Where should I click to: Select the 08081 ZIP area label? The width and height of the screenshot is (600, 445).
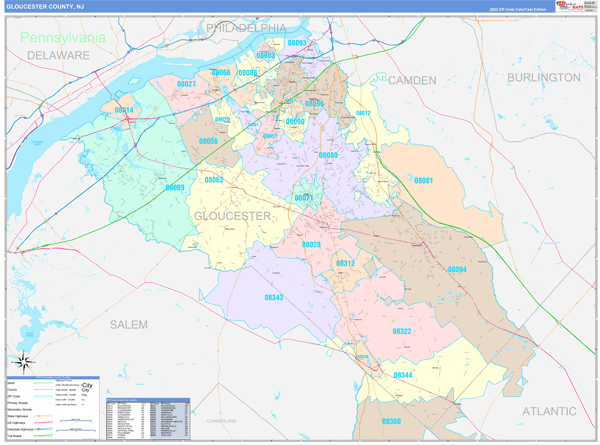423,180
